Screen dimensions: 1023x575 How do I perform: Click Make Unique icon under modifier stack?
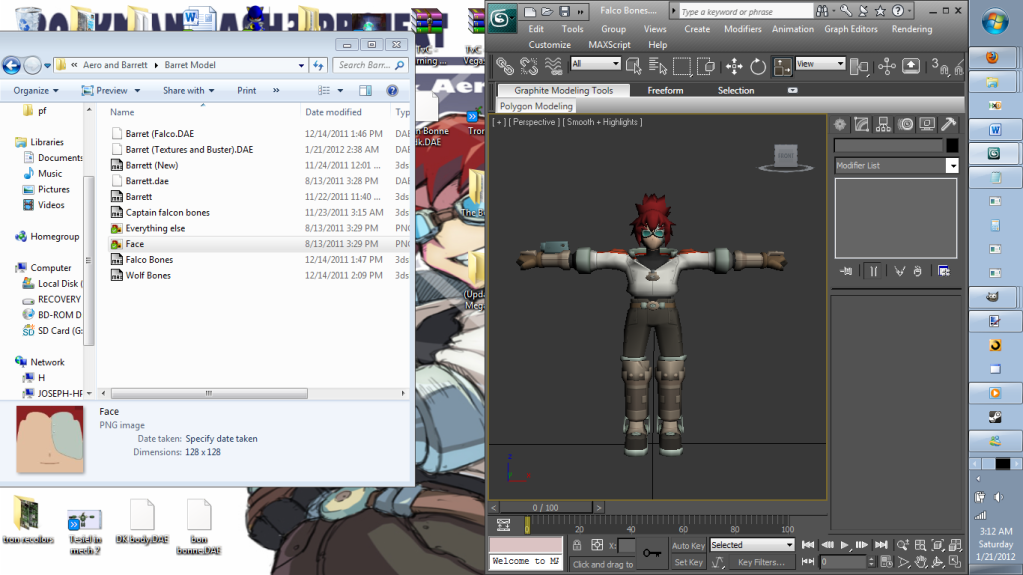[900, 271]
